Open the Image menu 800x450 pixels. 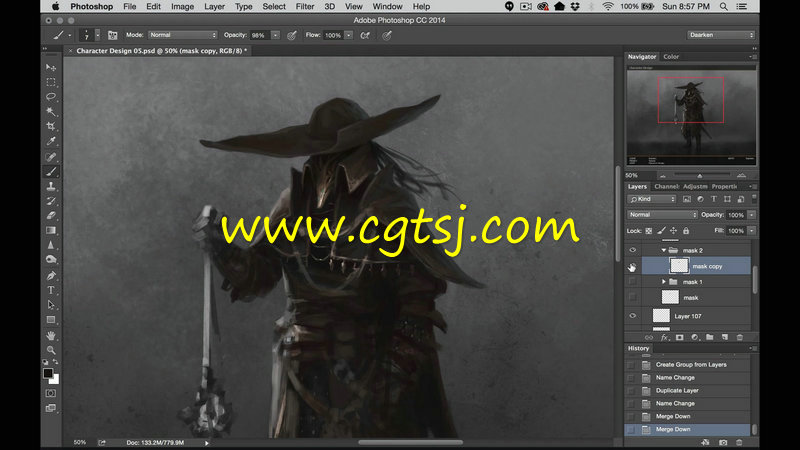(x=182, y=7)
